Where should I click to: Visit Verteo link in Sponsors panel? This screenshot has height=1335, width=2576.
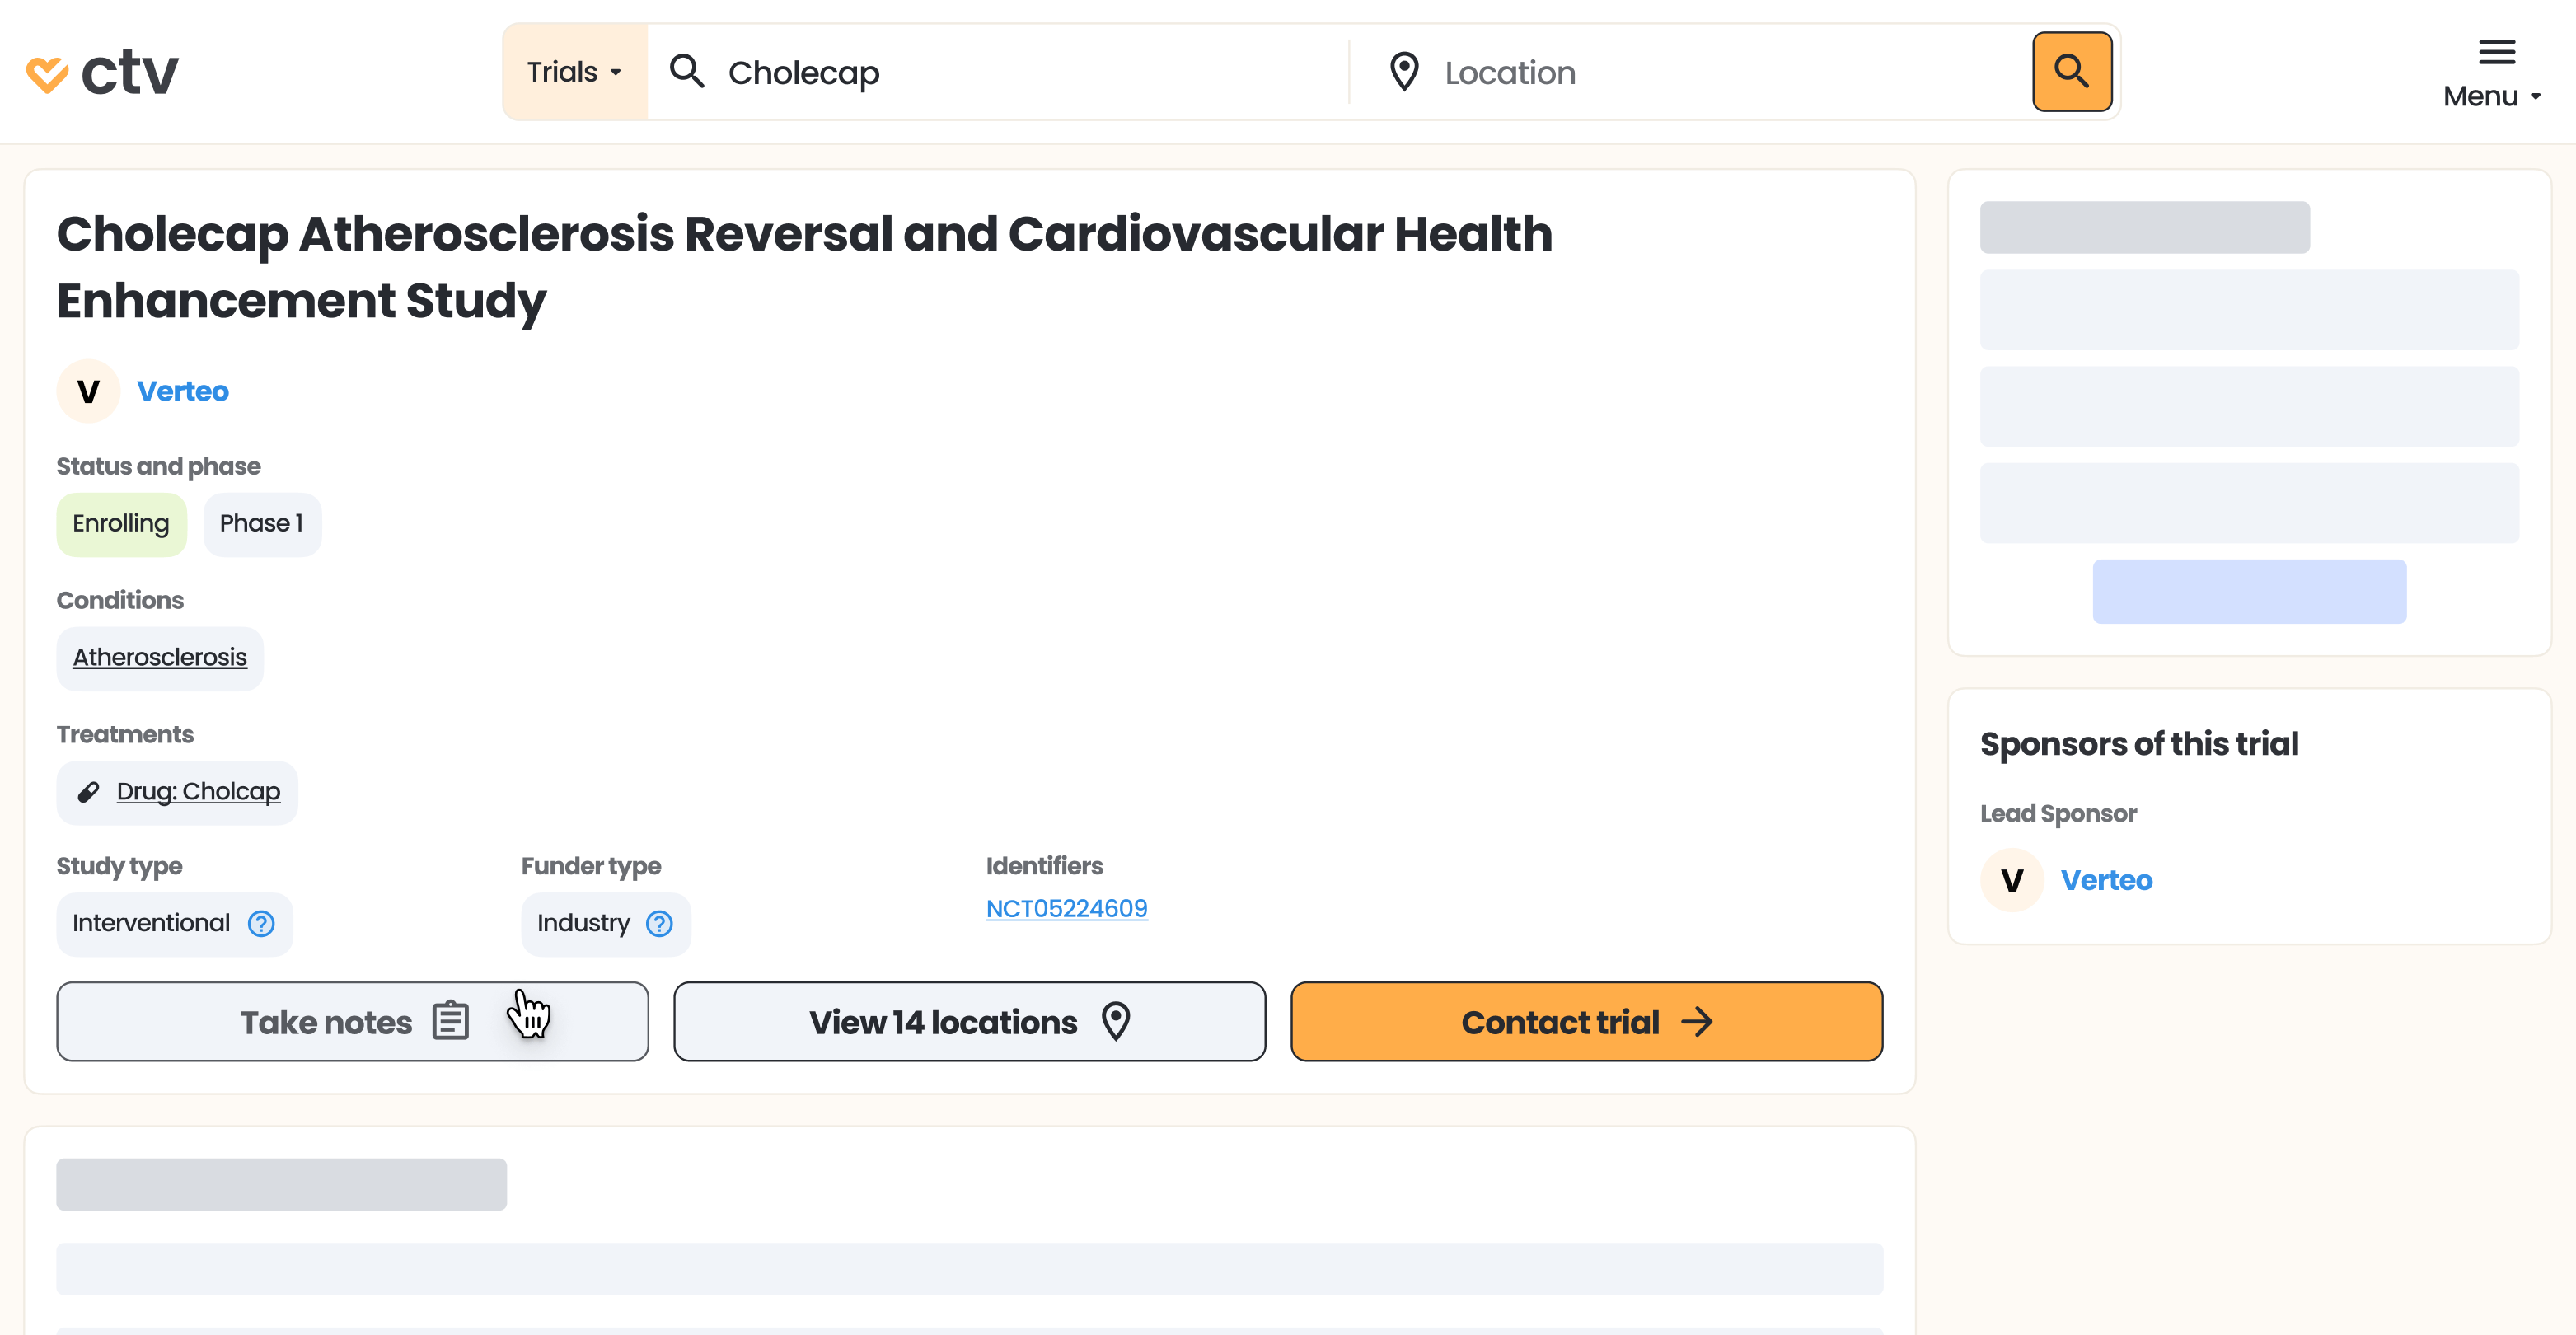[x=2106, y=880]
